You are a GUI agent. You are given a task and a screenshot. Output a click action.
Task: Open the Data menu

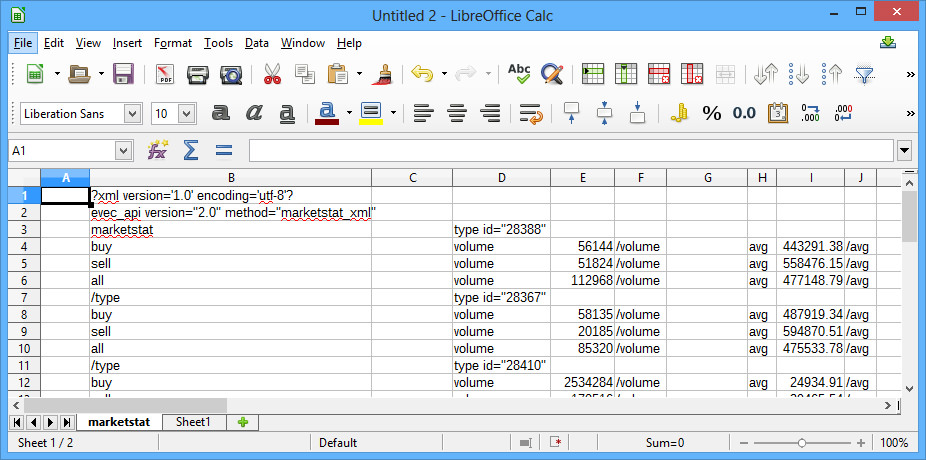[x=257, y=43]
